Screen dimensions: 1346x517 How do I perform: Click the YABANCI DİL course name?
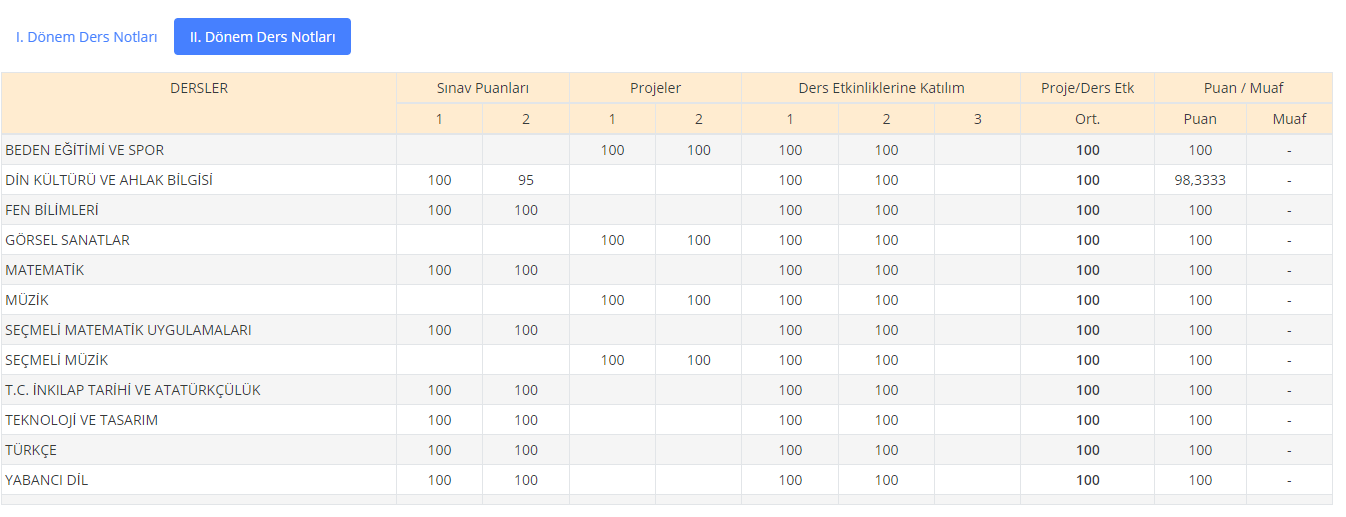tap(46, 480)
